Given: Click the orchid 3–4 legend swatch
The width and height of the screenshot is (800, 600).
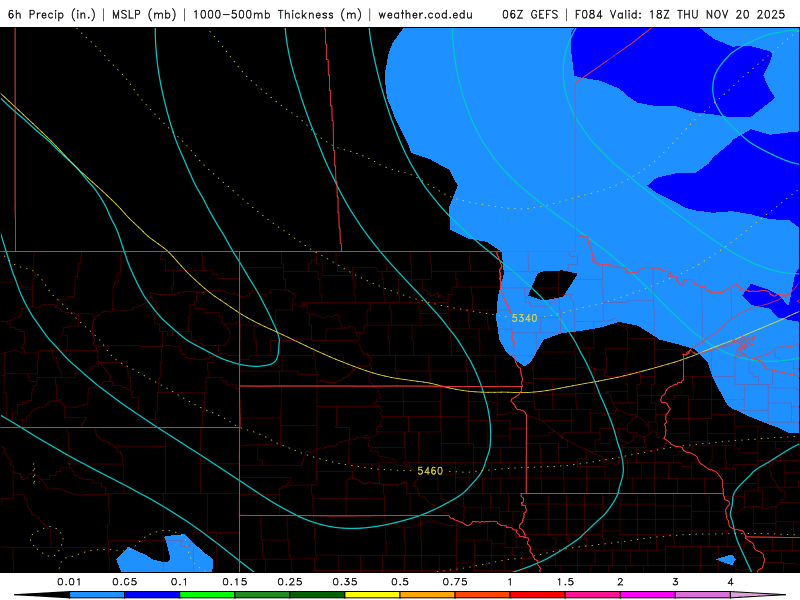Looking at the screenshot, I should click(703, 595).
